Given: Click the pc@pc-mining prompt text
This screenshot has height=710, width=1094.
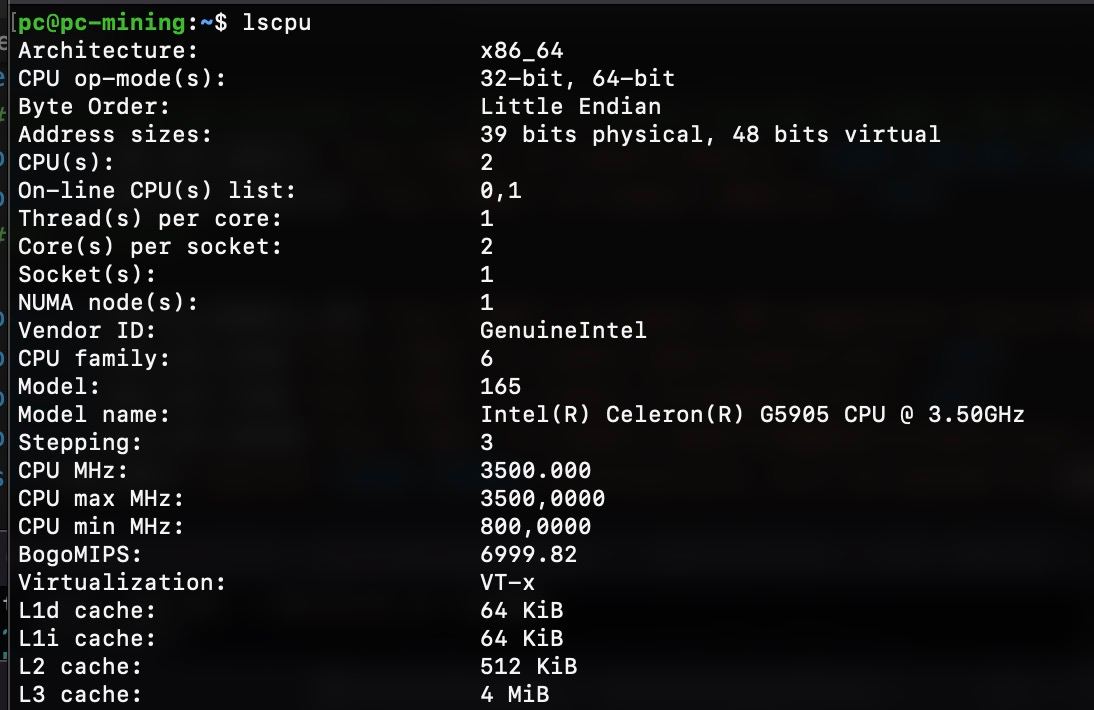Looking at the screenshot, I should coord(102,22).
